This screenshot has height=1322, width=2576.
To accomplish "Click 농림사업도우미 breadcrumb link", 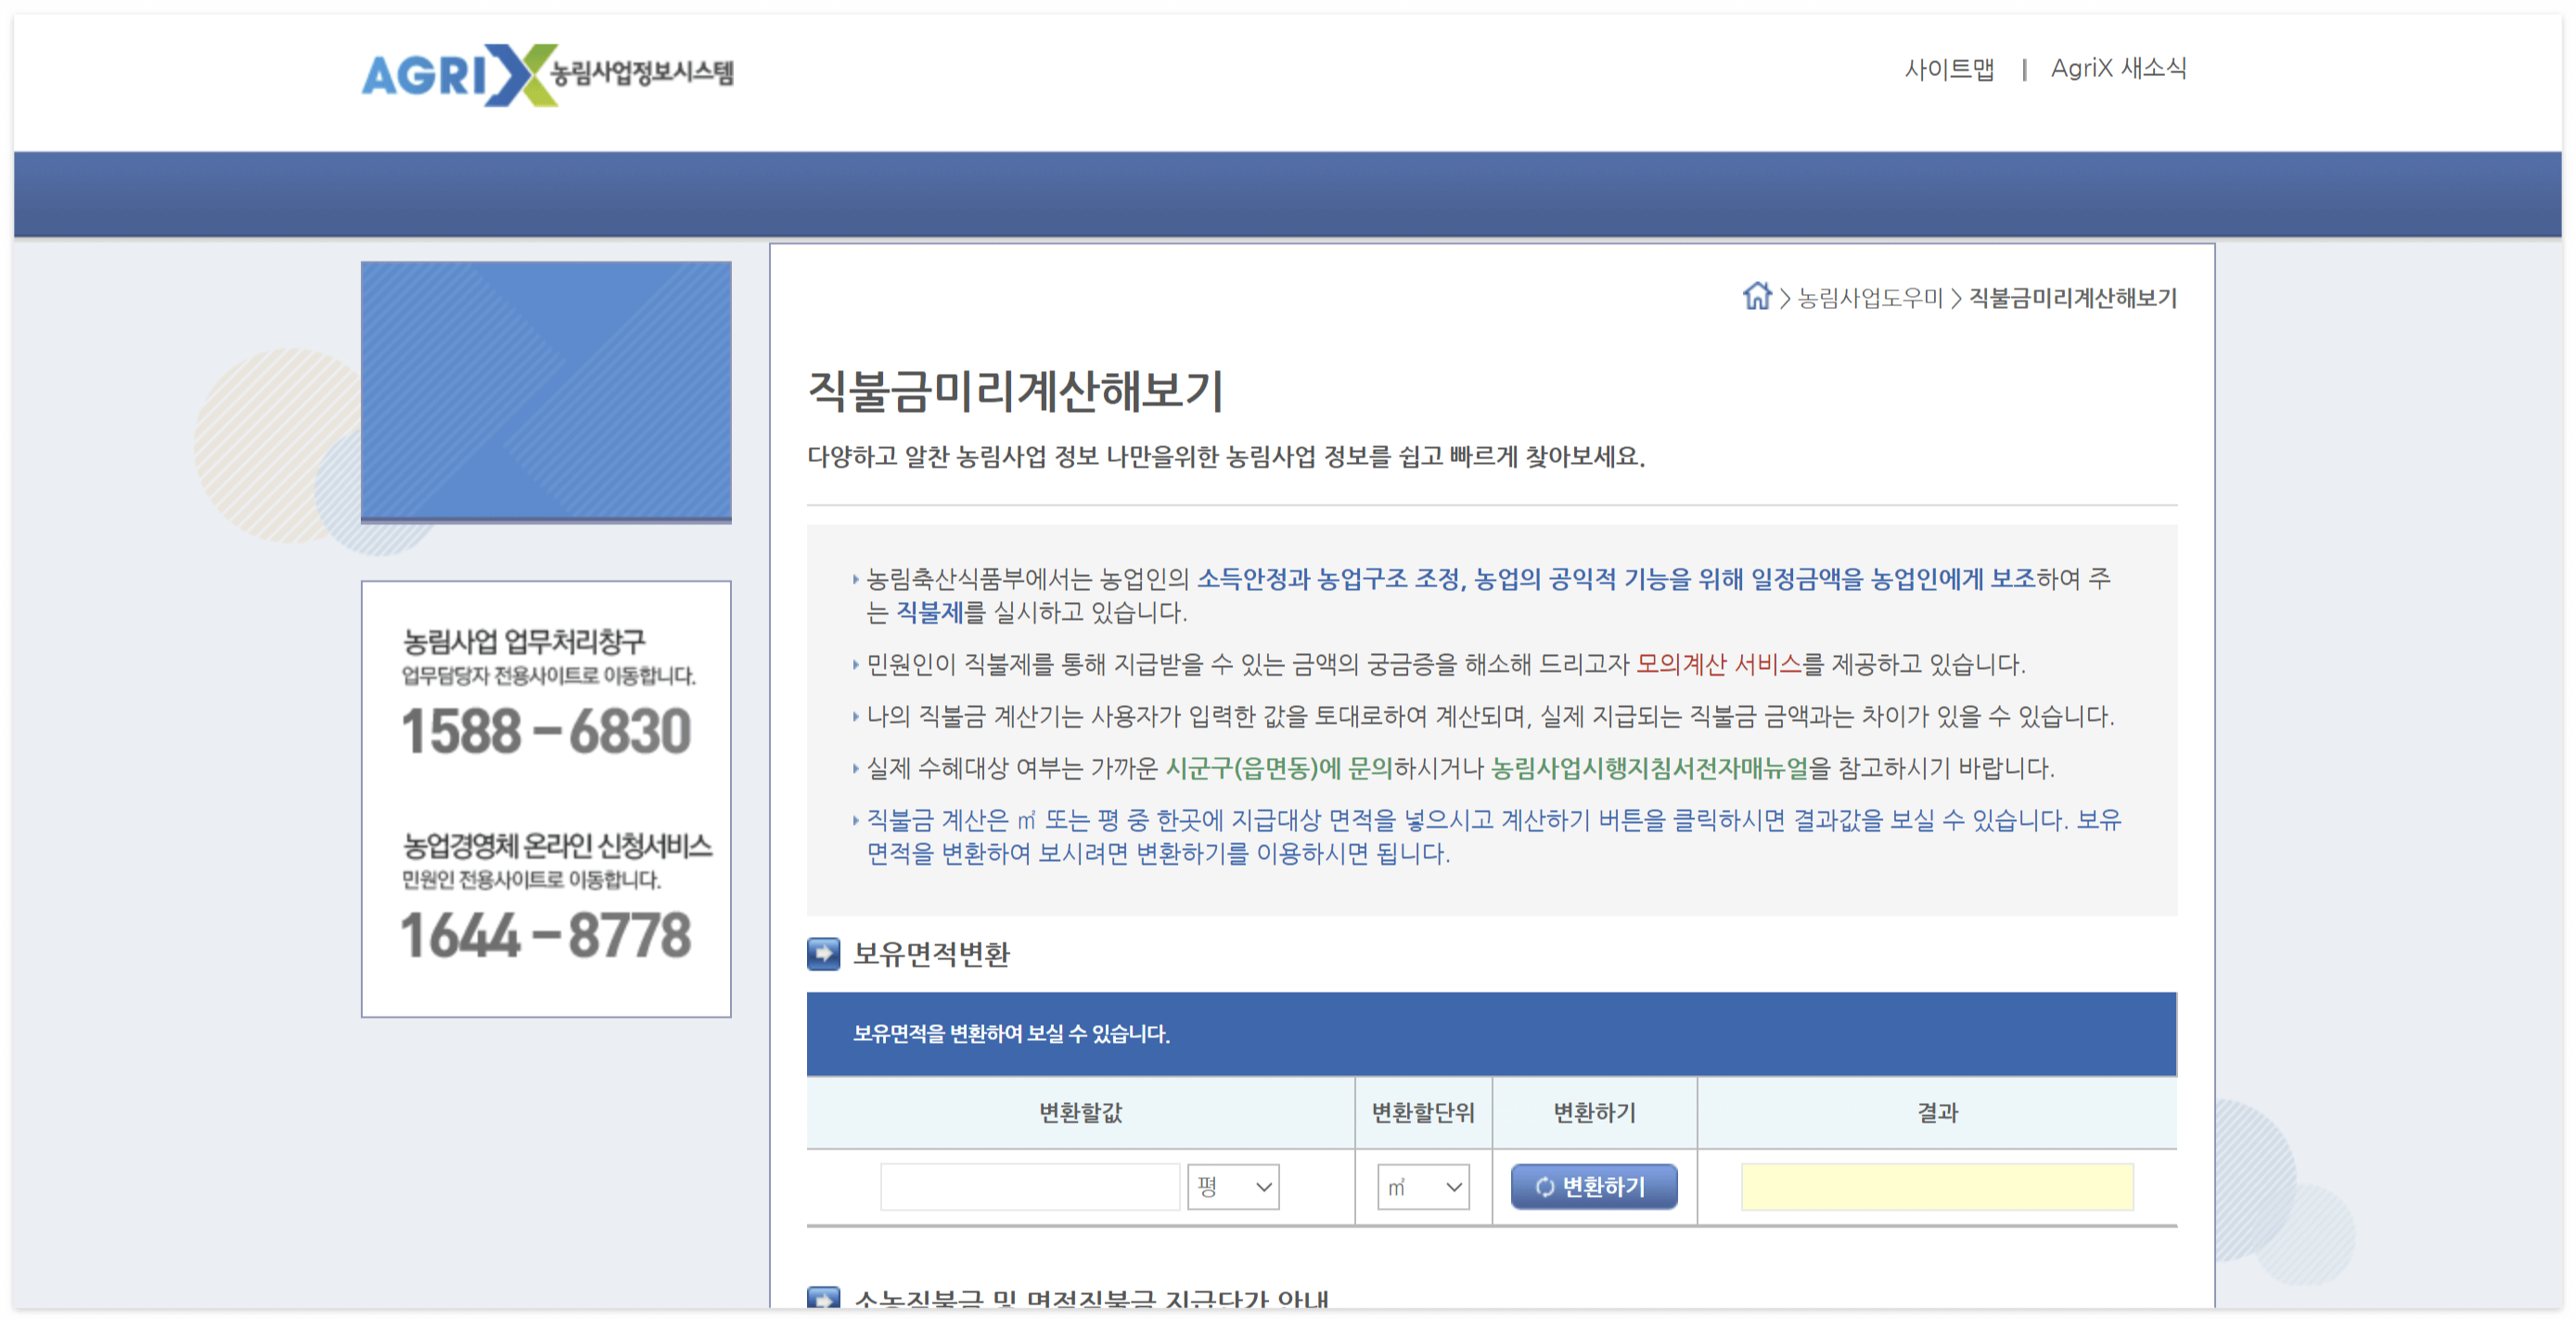I will pos(1869,298).
